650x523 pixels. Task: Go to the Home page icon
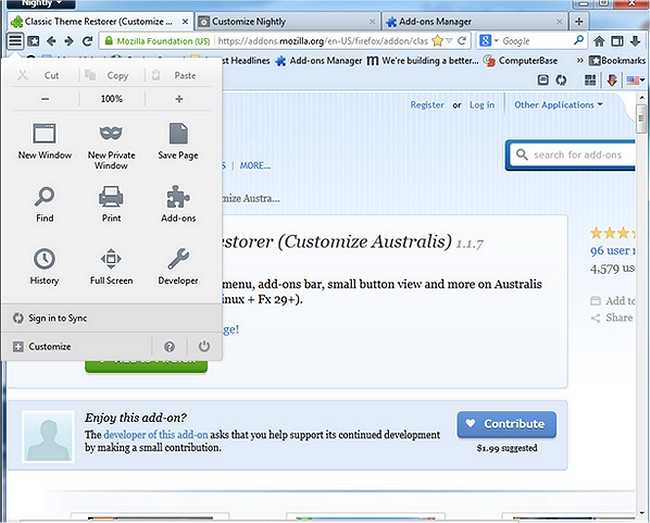pyautogui.click(x=599, y=41)
